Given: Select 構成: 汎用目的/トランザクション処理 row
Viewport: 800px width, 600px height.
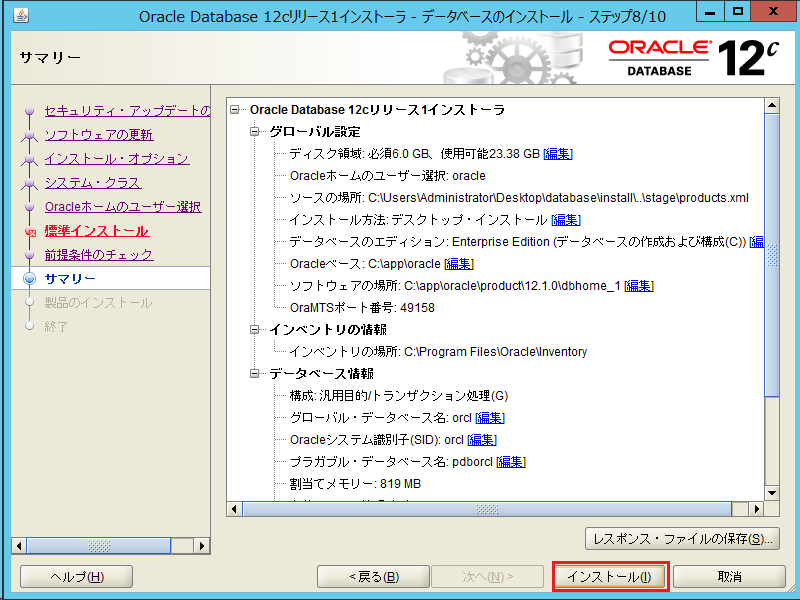Looking at the screenshot, I should click(399, 395).
